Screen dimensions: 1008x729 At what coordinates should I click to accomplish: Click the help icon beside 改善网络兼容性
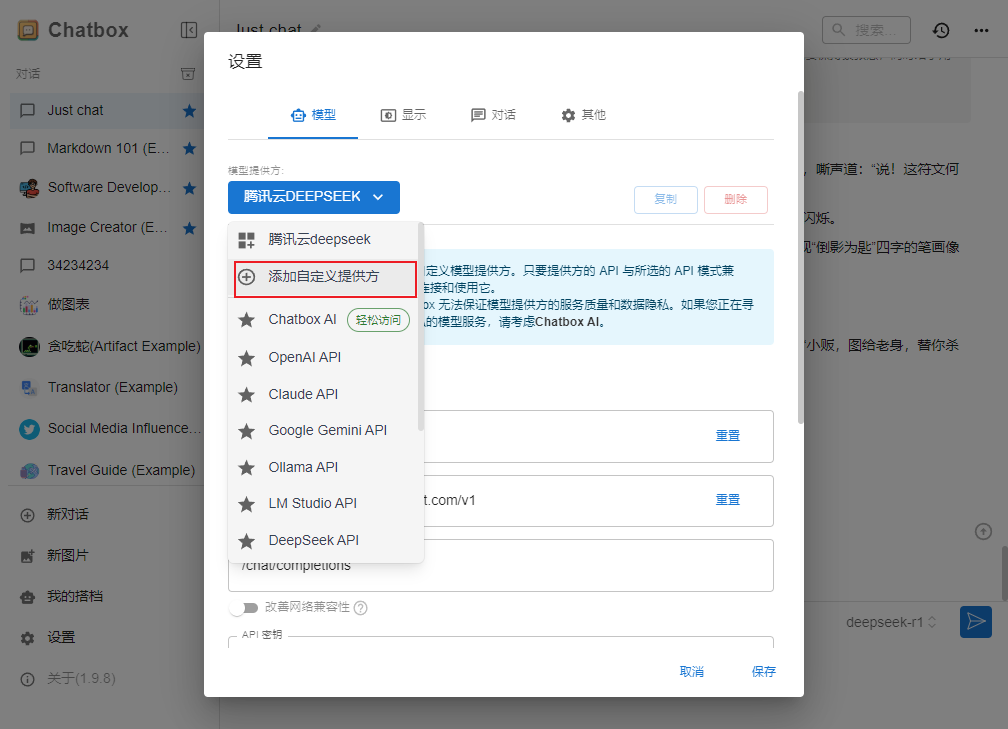[x=361, y=608]
